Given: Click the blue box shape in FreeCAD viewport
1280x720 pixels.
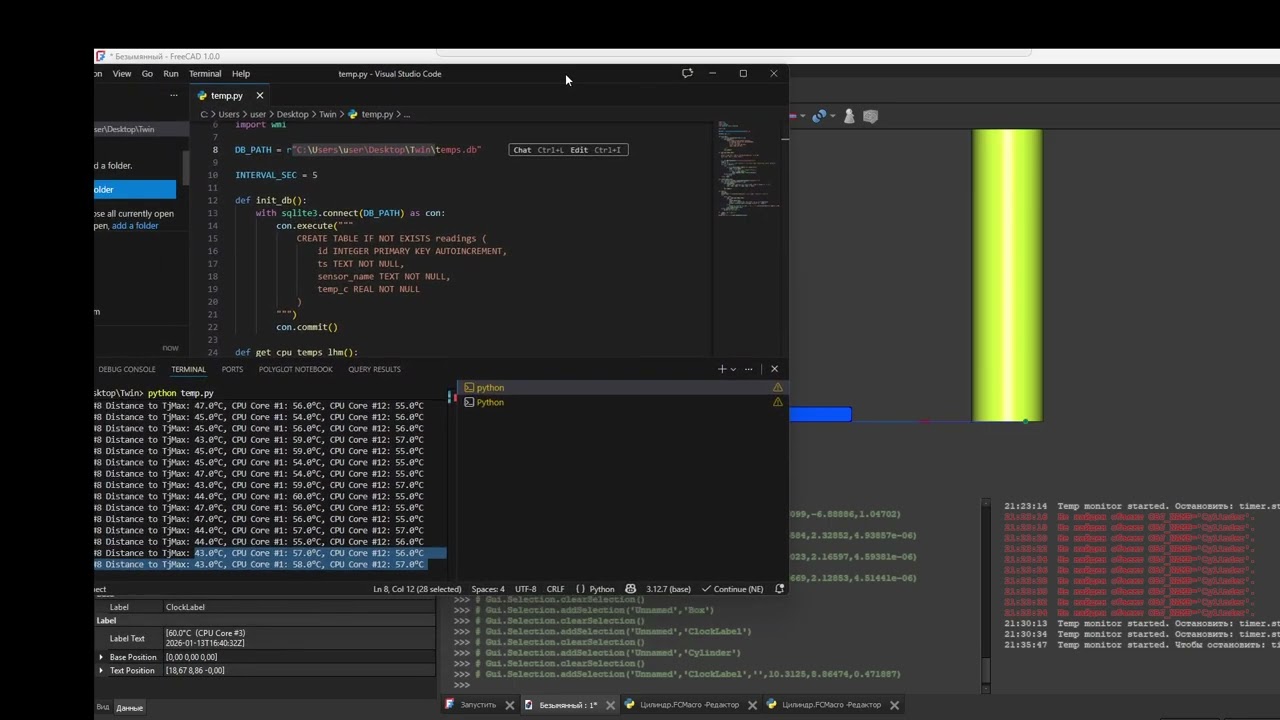Looking at the screenshot, I should (820, 414).
